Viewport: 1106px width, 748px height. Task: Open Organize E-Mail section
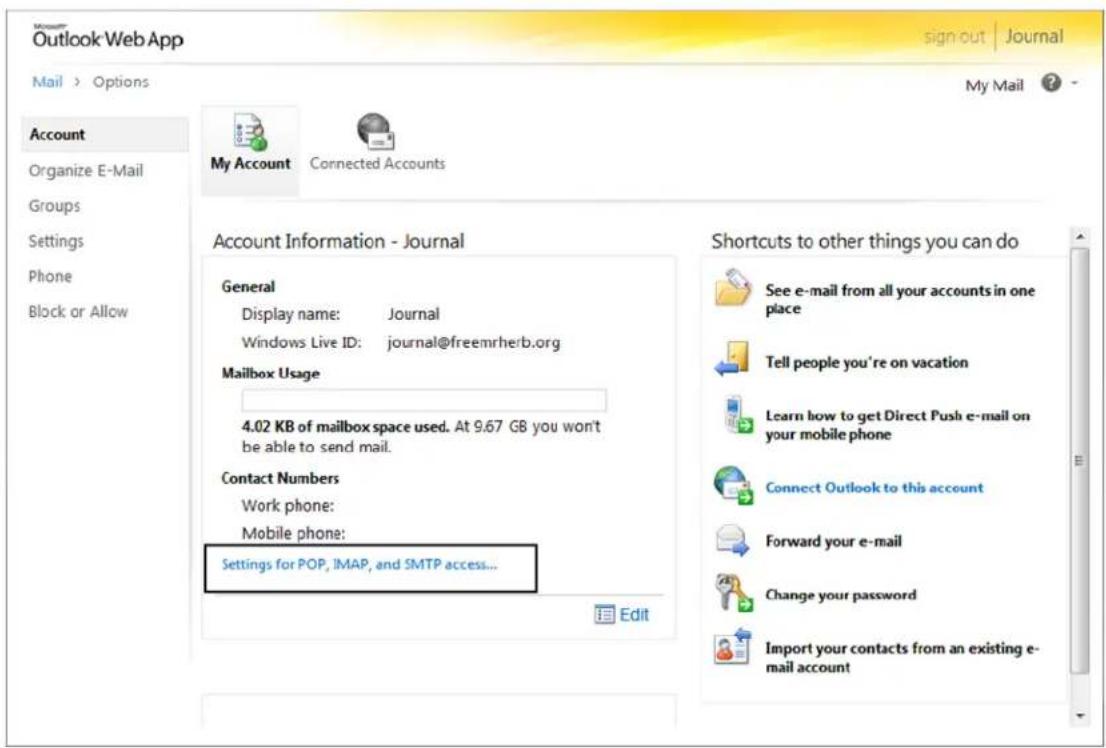tap(86, 171)
